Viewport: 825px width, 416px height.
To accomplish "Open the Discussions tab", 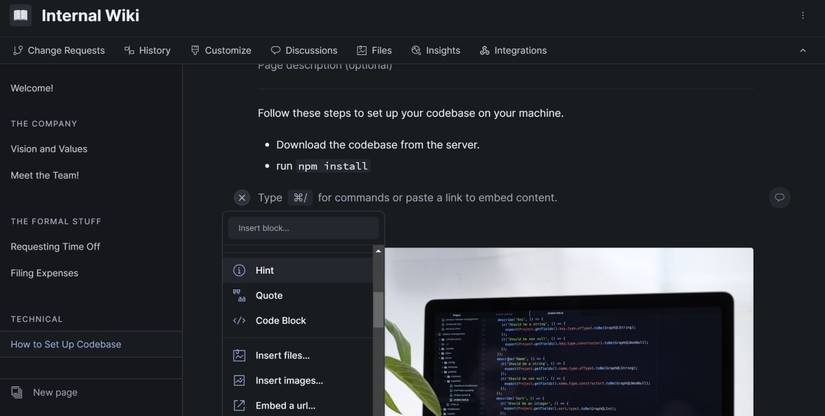I will [304, 50].
